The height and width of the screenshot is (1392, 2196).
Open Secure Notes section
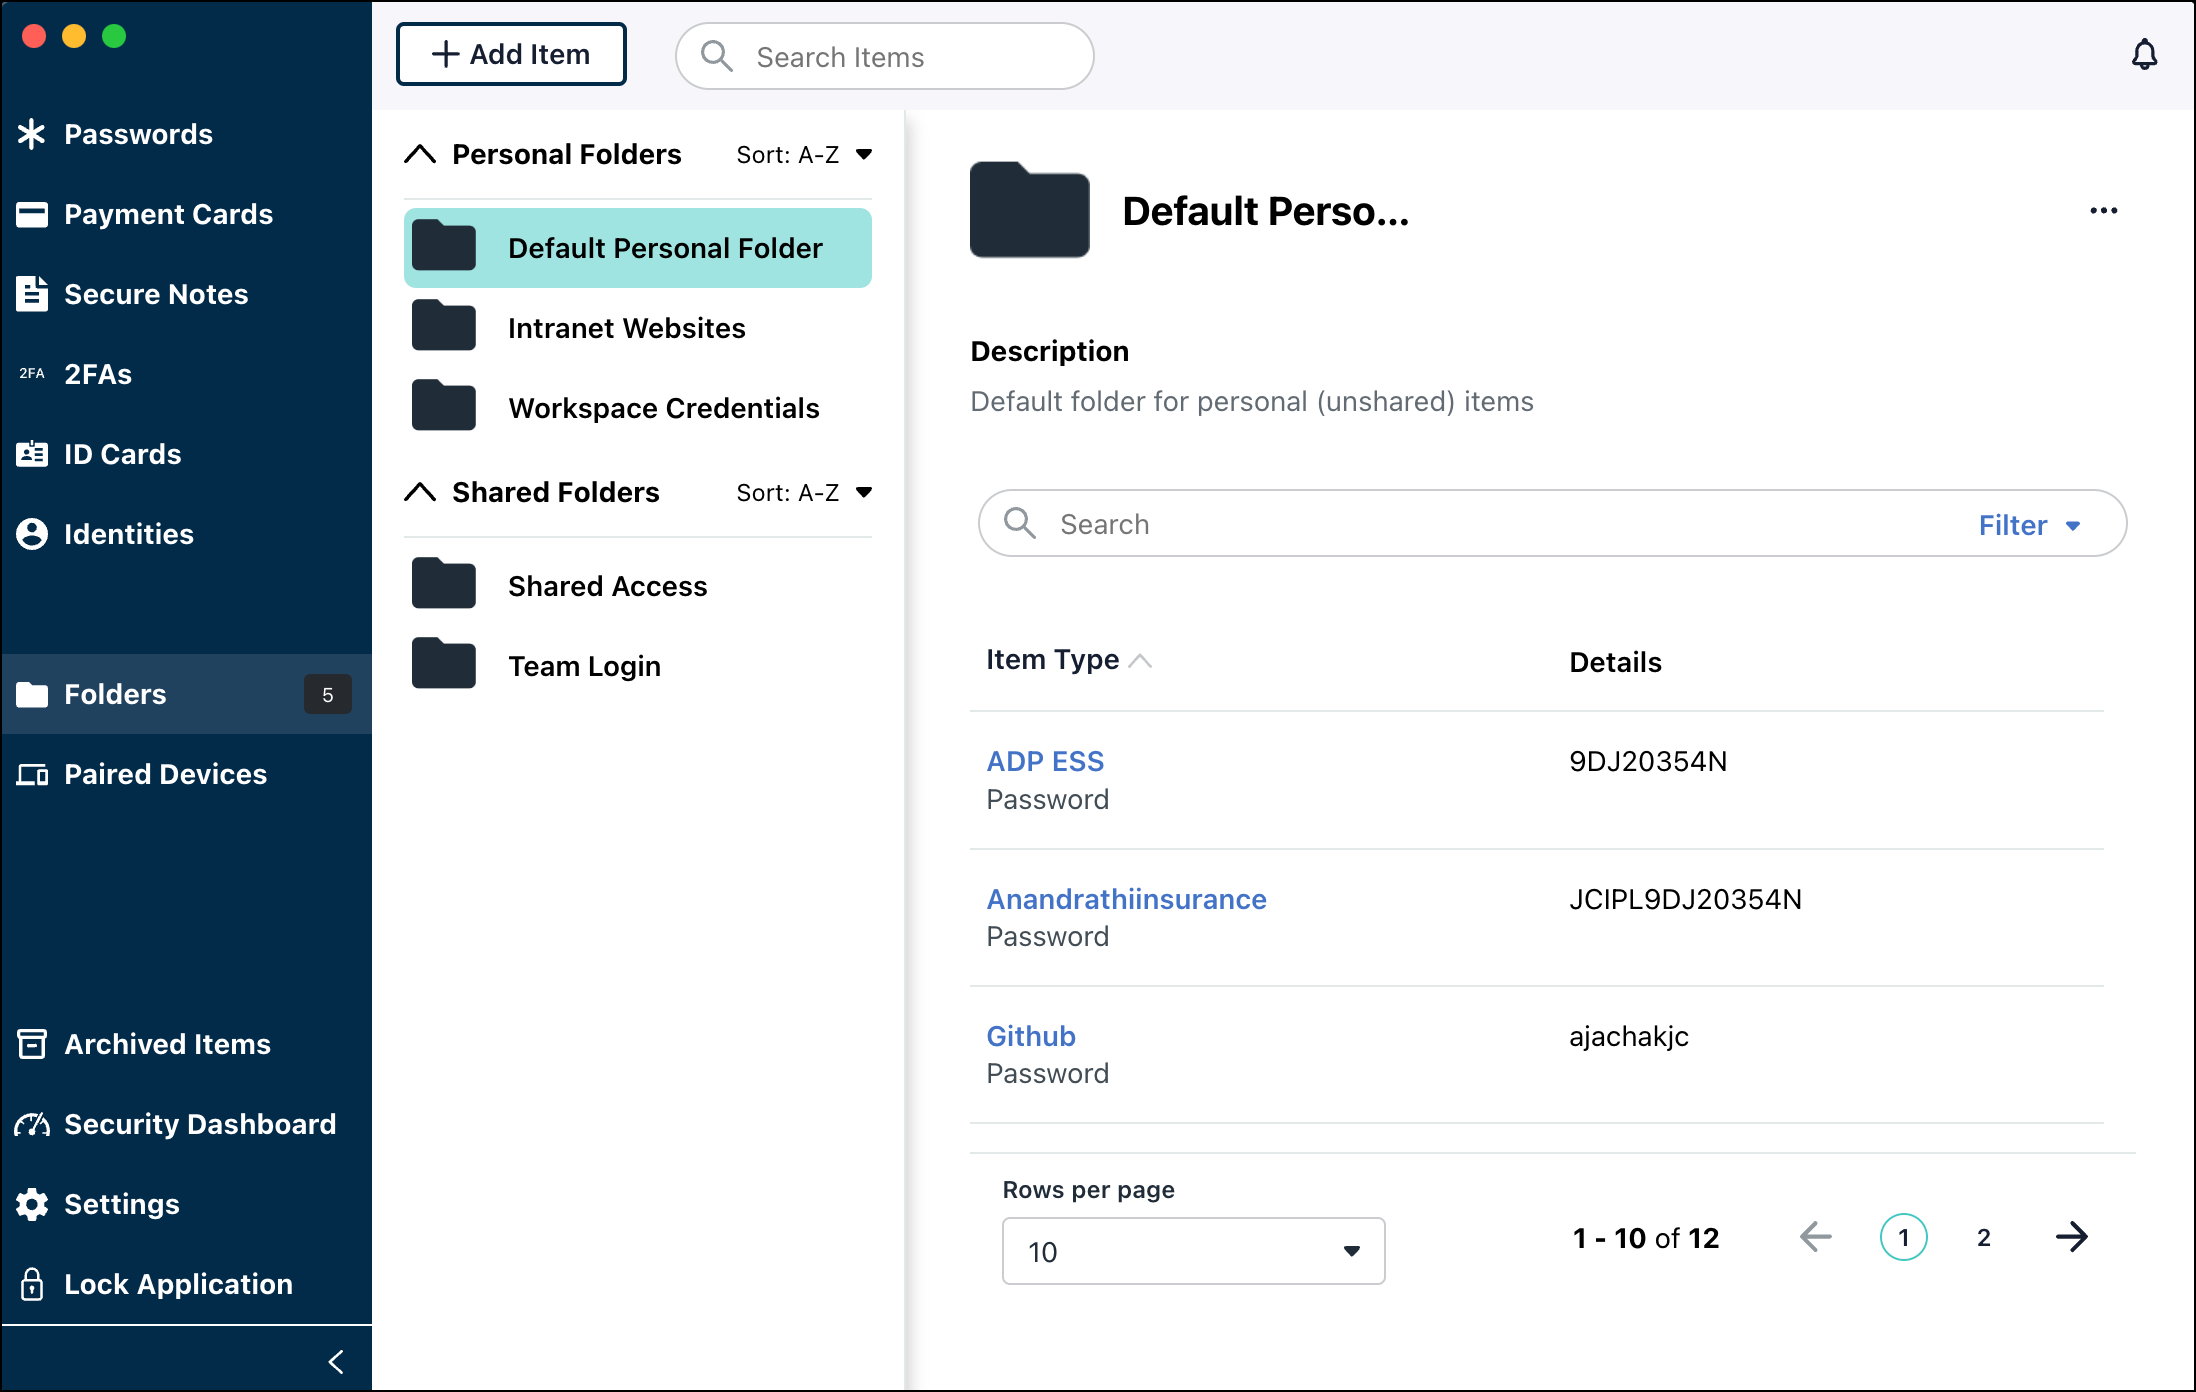tap(155, 294)
